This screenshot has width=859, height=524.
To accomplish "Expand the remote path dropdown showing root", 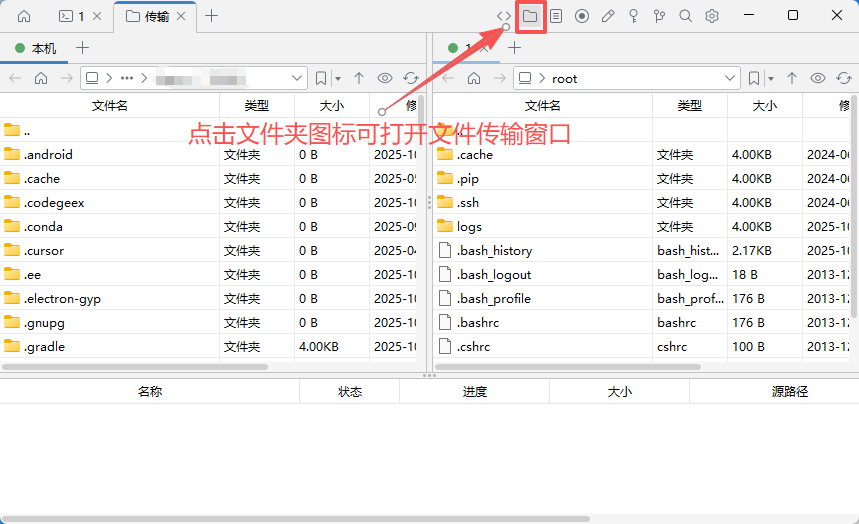I will click(x=730, y=78).
